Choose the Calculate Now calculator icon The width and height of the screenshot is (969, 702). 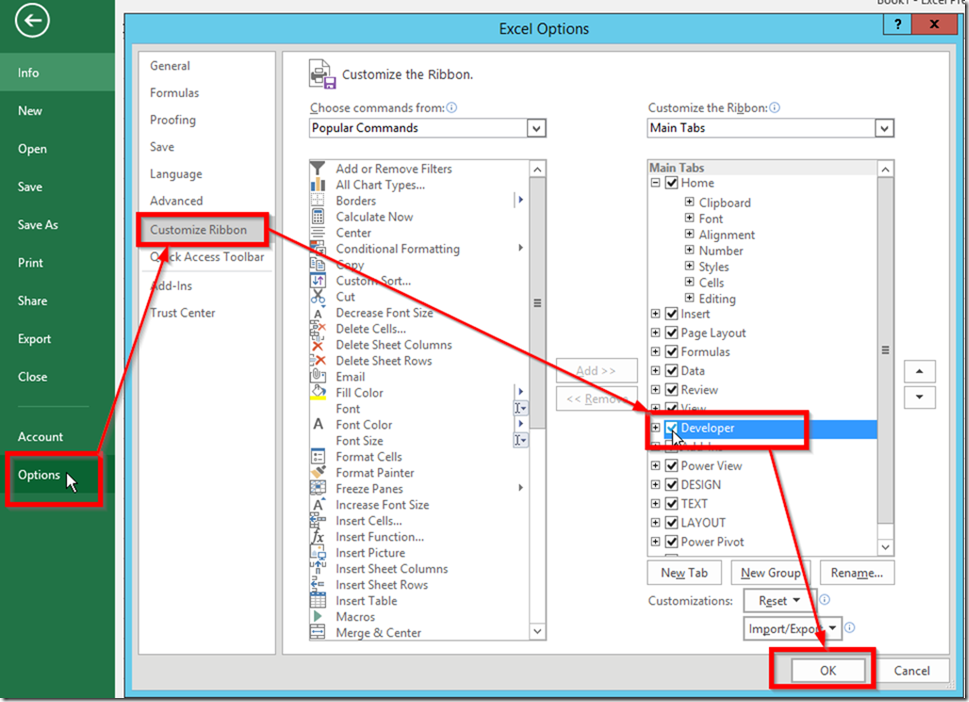click(318, 216)
